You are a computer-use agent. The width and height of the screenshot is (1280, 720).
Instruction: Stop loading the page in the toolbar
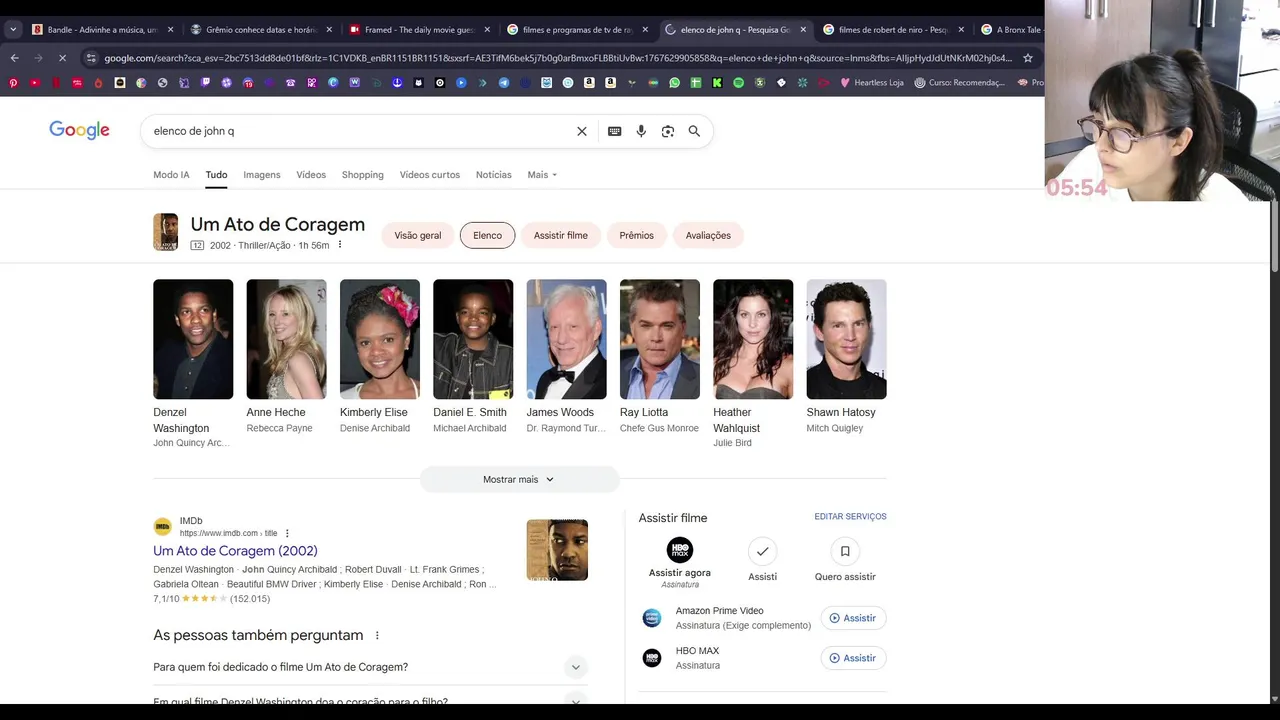pos(62,58)
